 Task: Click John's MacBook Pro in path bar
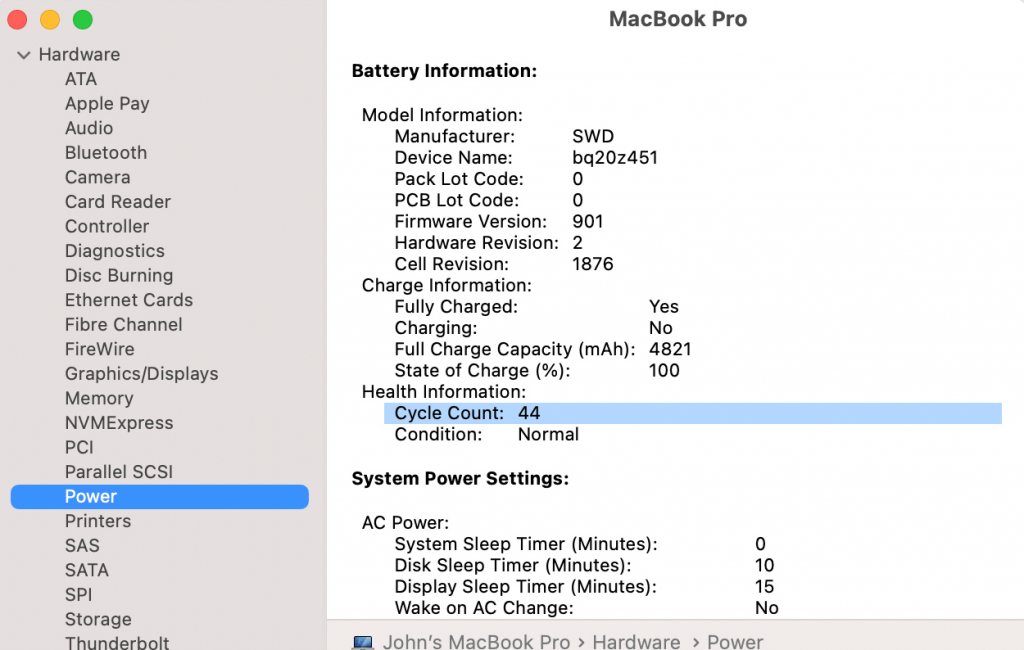click(476, 642)
